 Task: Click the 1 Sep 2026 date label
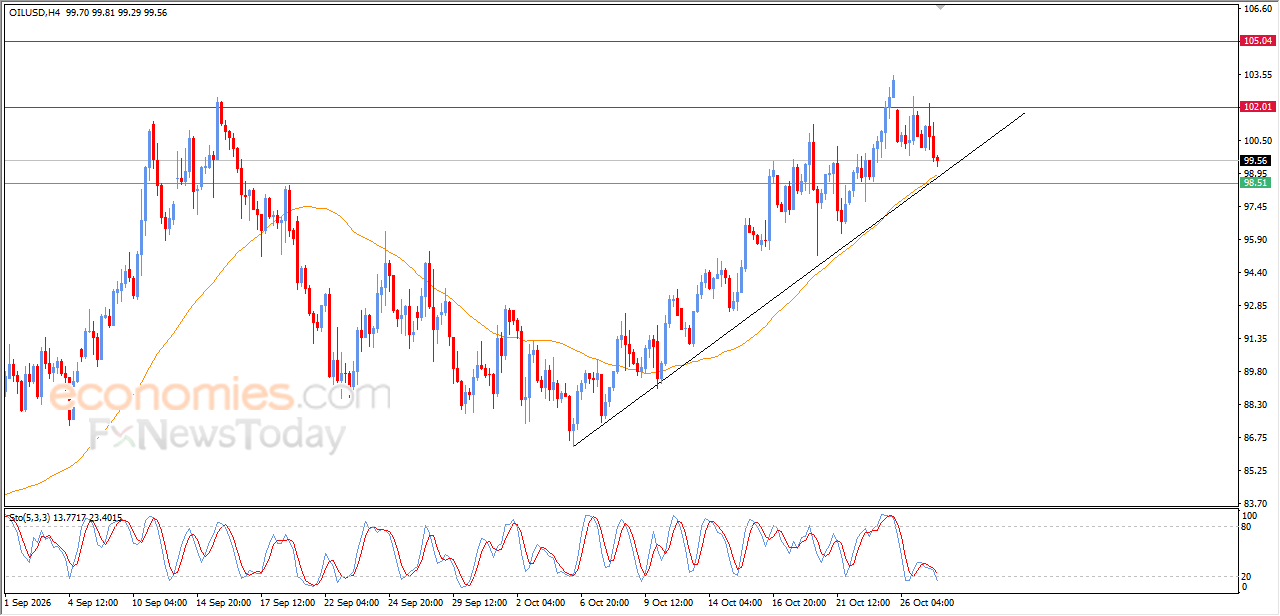[26, 603]
